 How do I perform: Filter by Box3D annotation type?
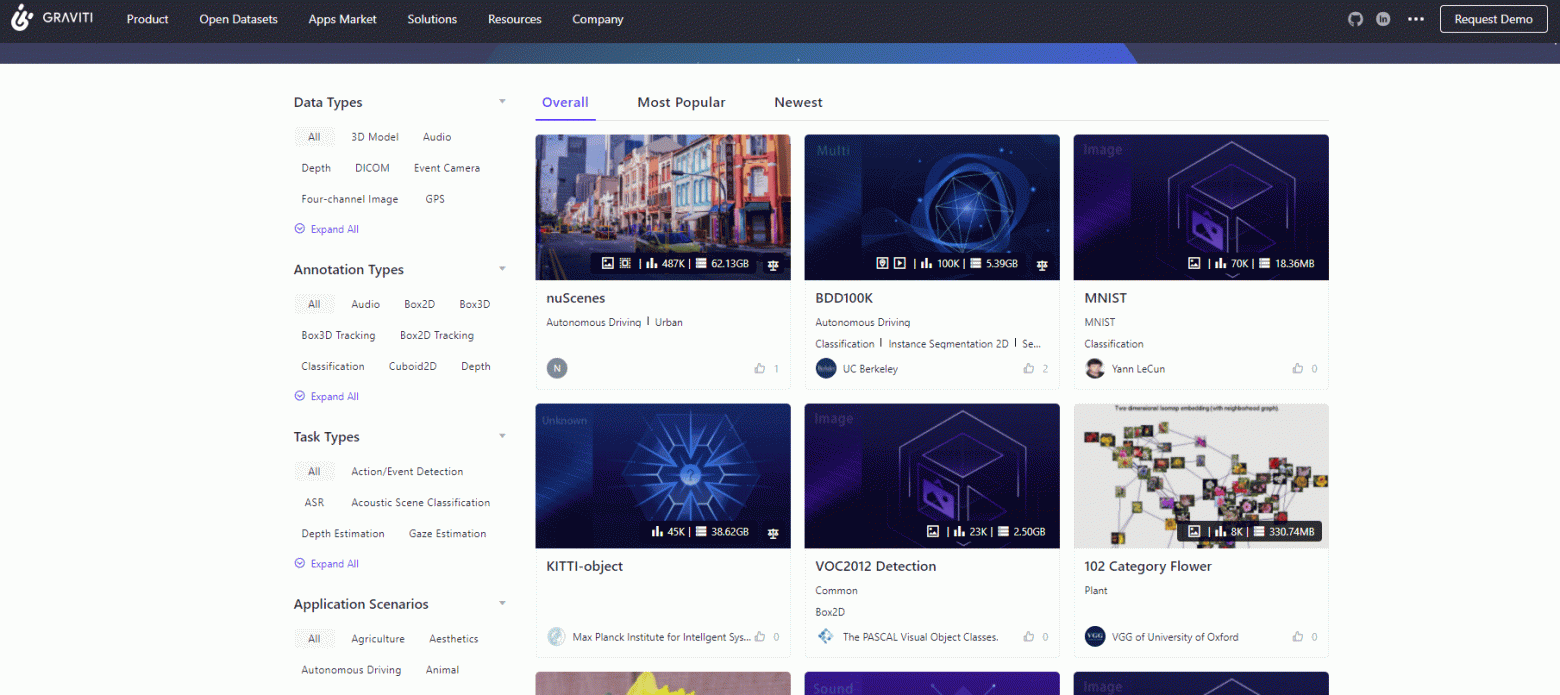coord(475,304)
